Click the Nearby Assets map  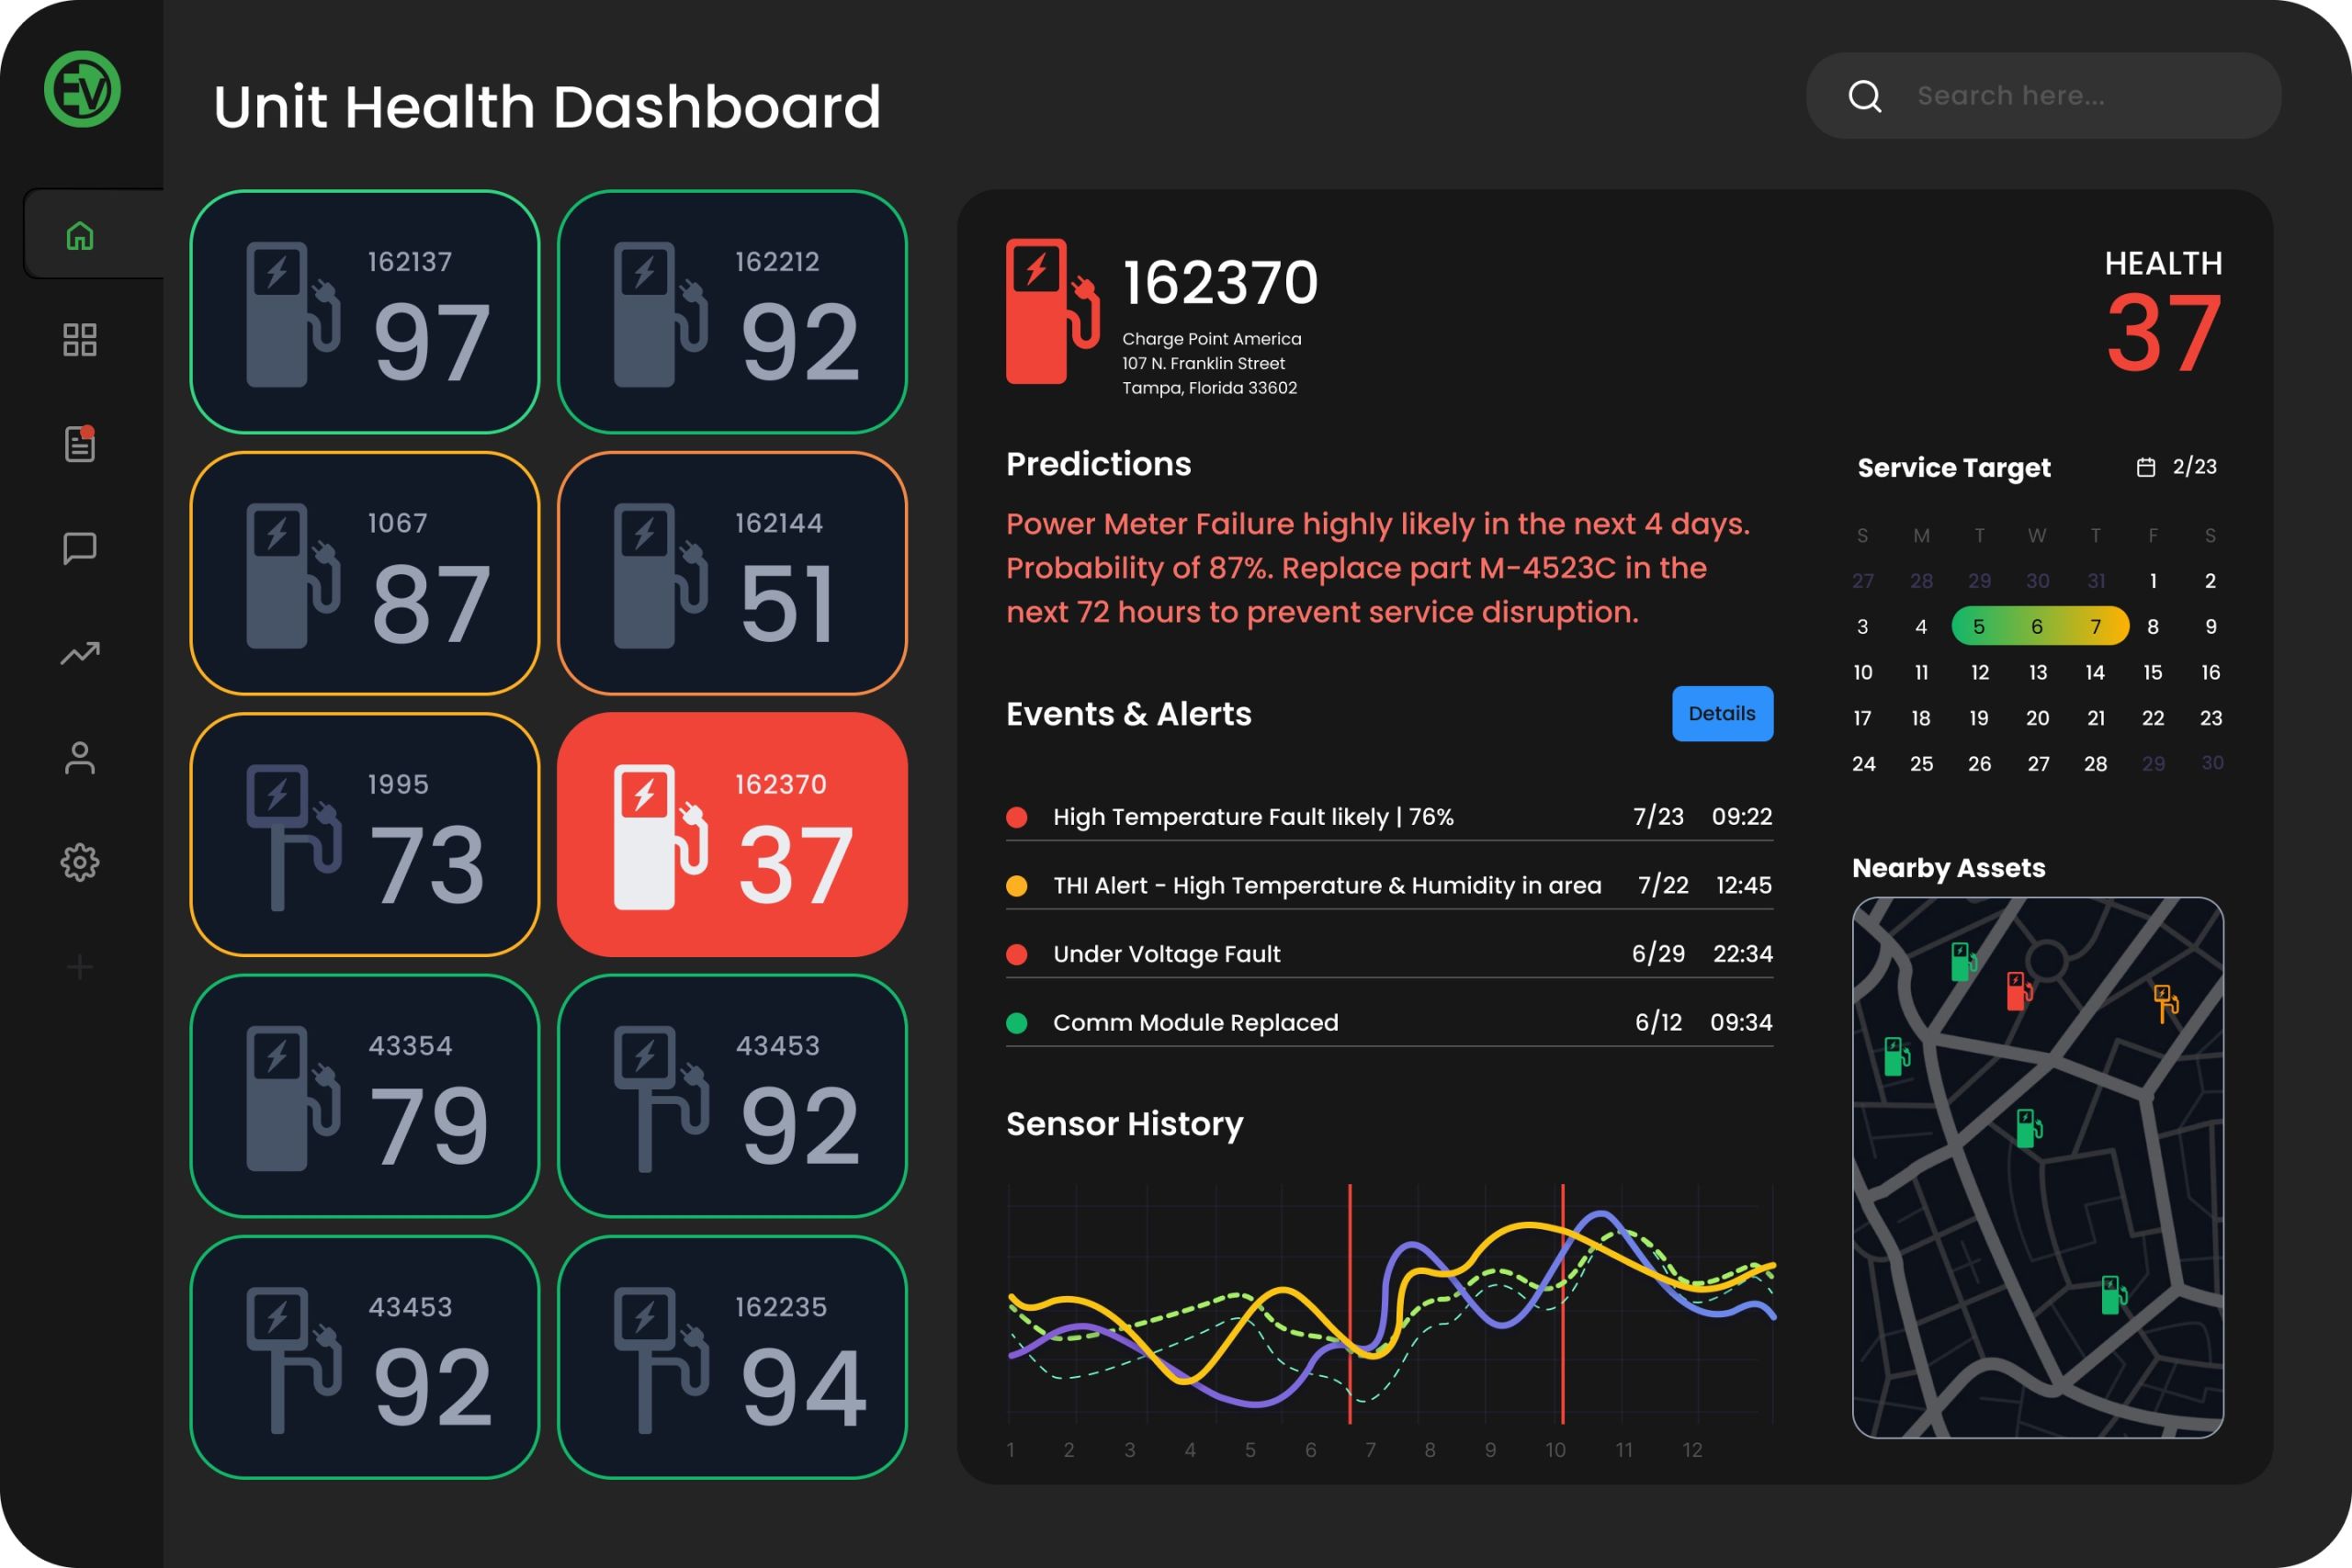(2037, 1167)
